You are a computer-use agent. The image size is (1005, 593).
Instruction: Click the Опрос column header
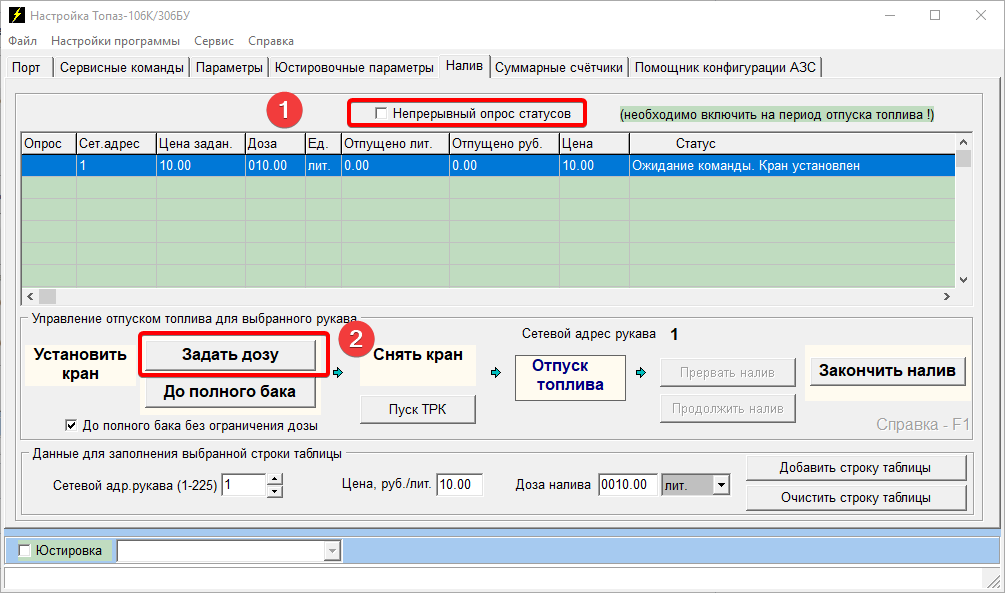49,144
